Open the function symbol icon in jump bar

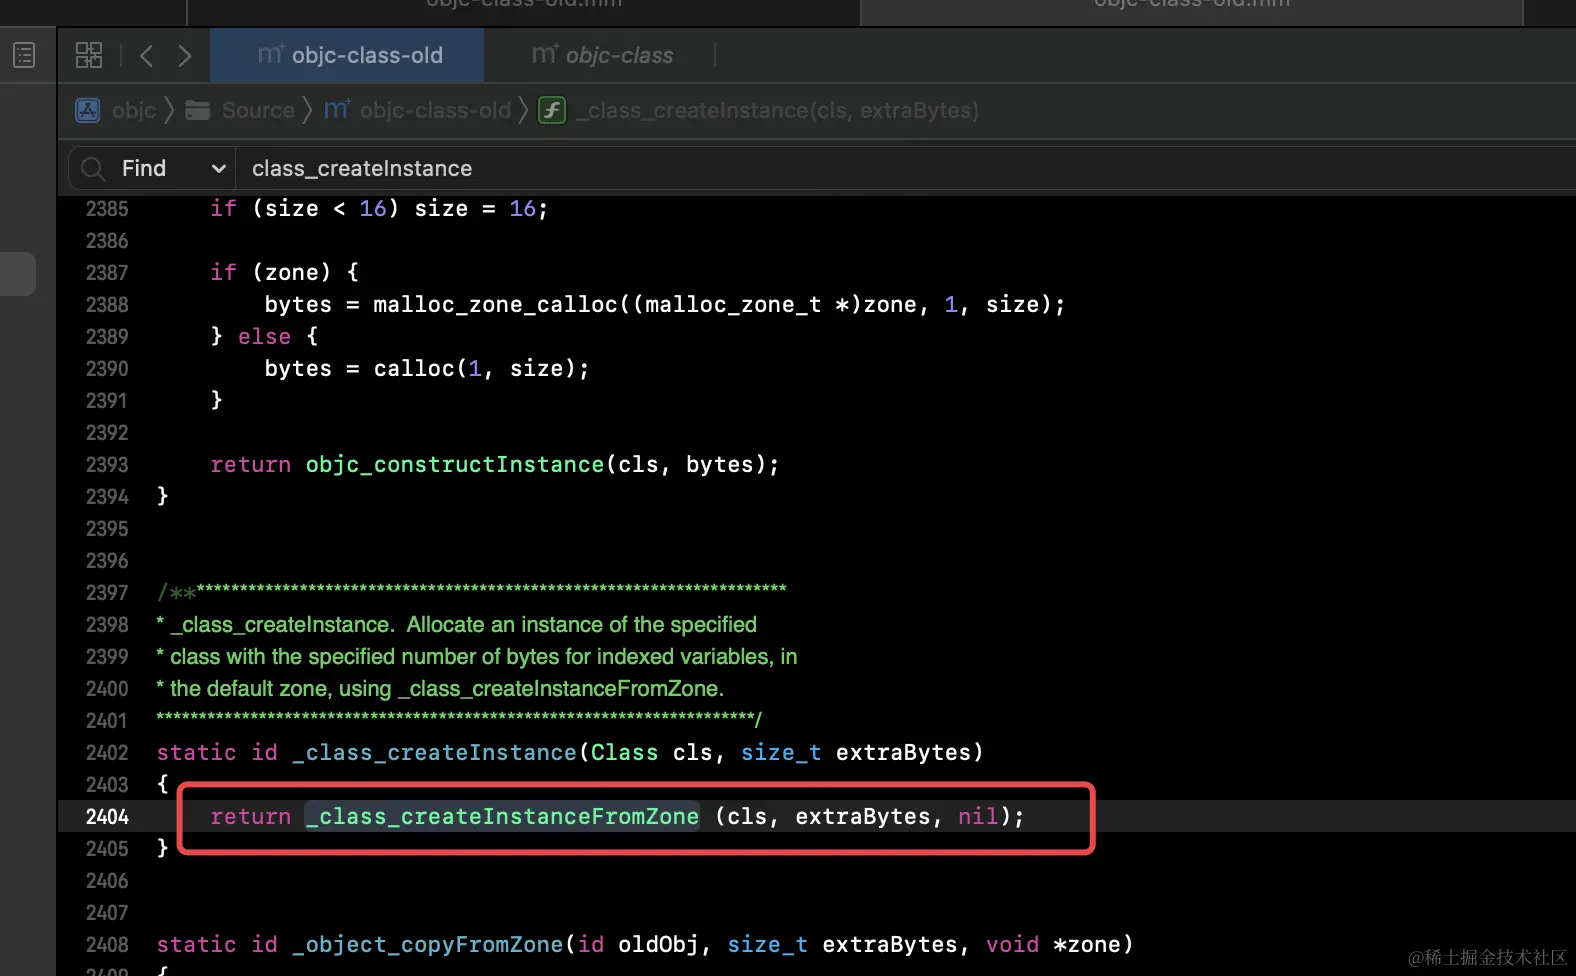552,110
